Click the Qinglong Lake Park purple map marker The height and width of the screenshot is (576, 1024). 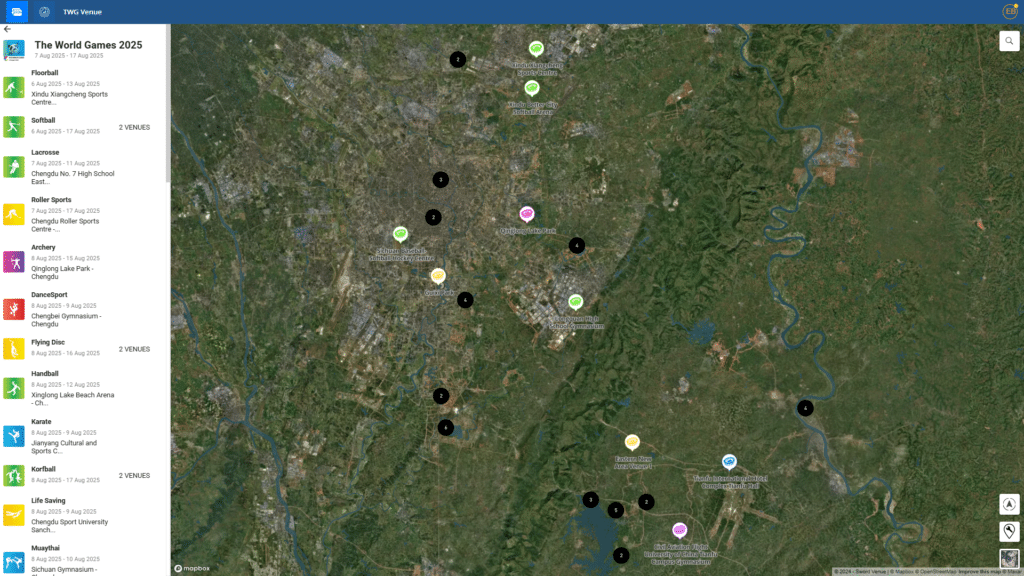coord(527,214)
